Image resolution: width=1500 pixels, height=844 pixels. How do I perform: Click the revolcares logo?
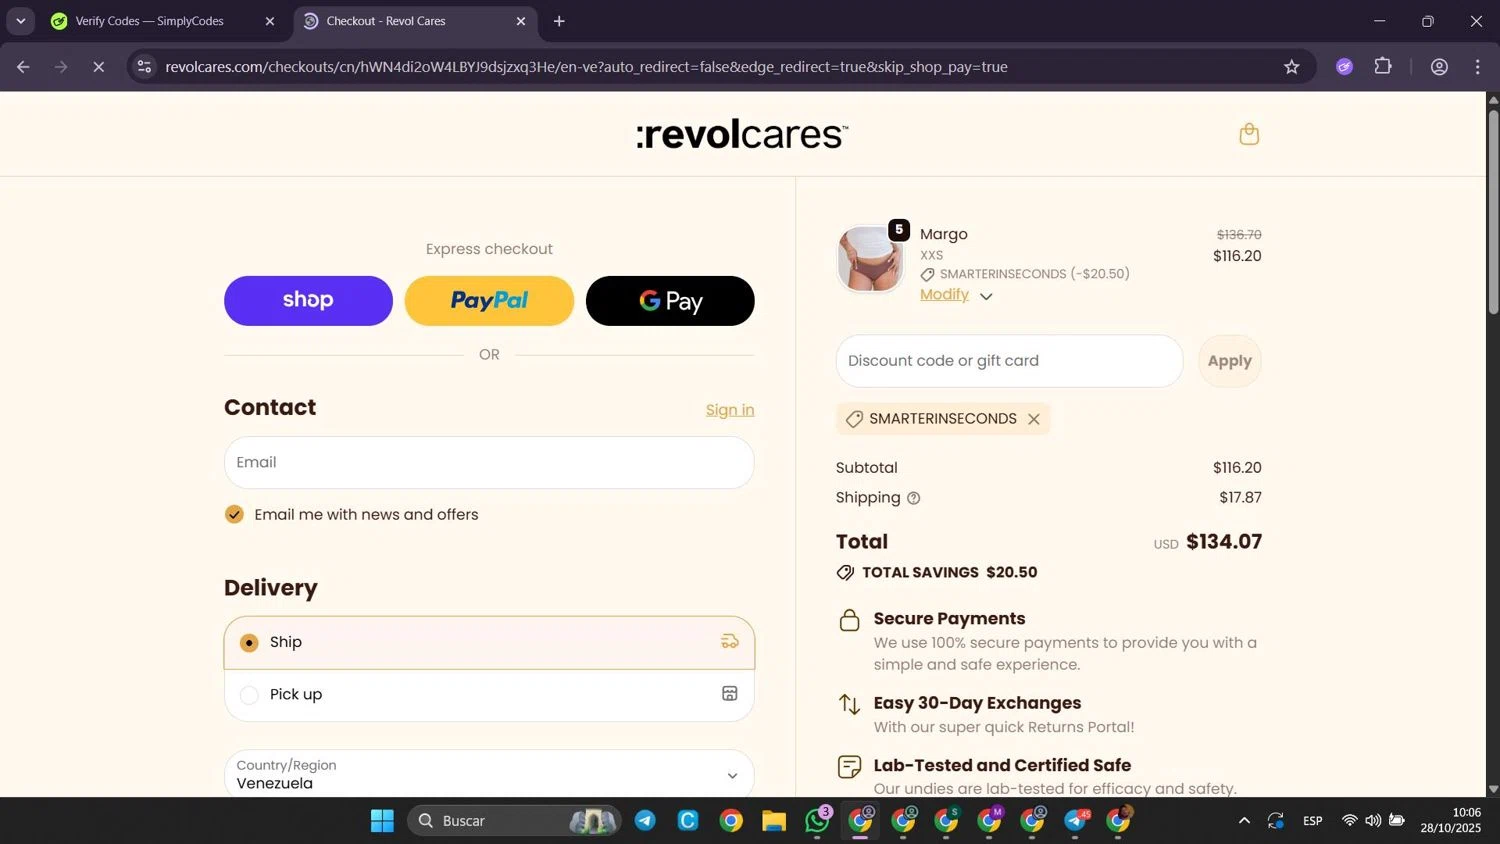point(742,134)
